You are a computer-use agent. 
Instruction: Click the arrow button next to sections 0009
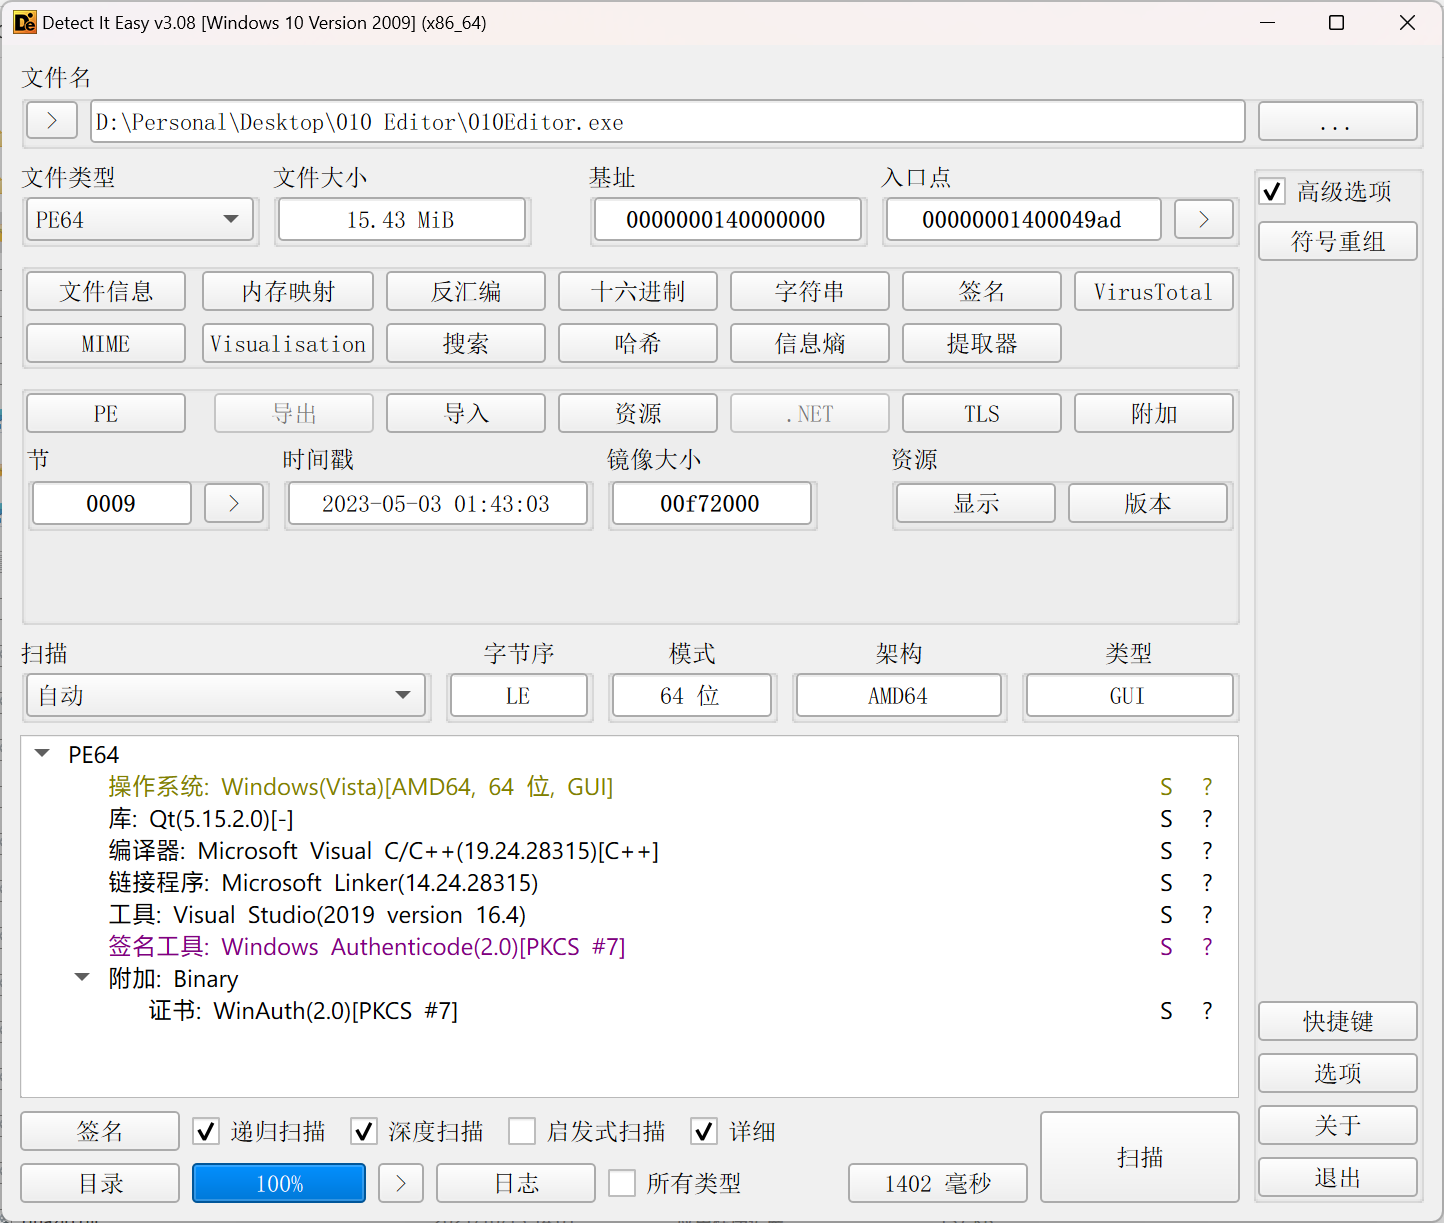point(234,503)
